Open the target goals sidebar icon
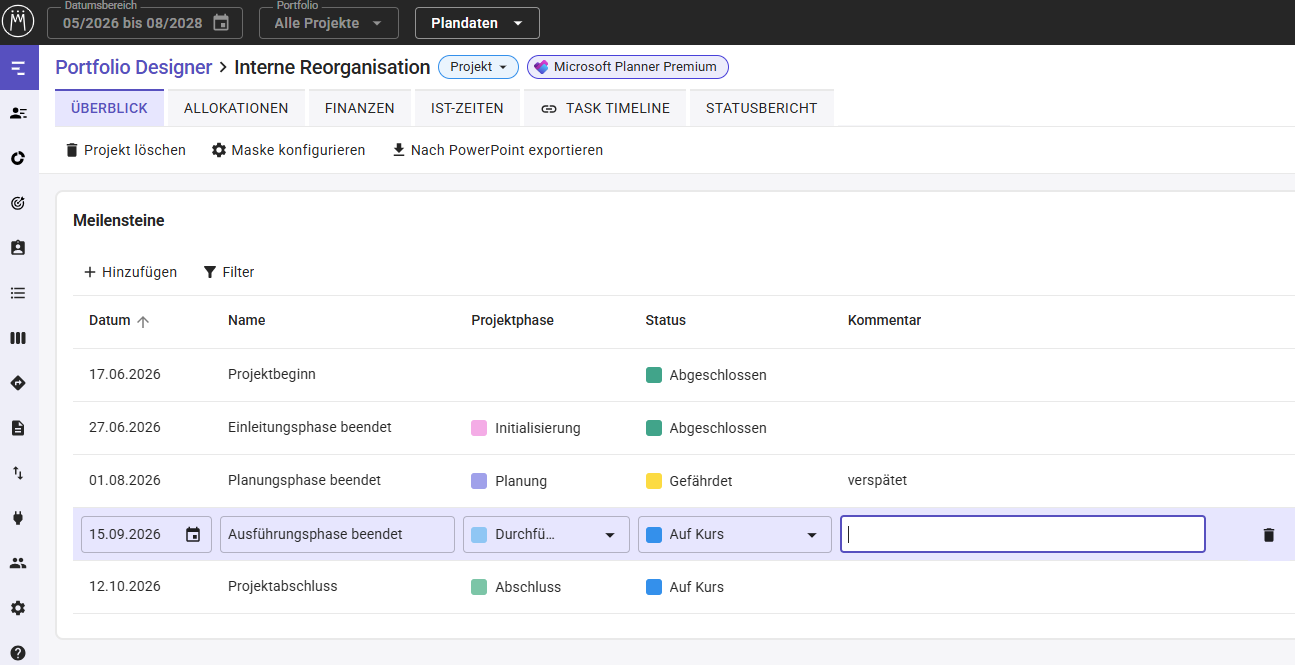Image resolution: width=1295 pixels, height=665 pixels. click(18, 203)
